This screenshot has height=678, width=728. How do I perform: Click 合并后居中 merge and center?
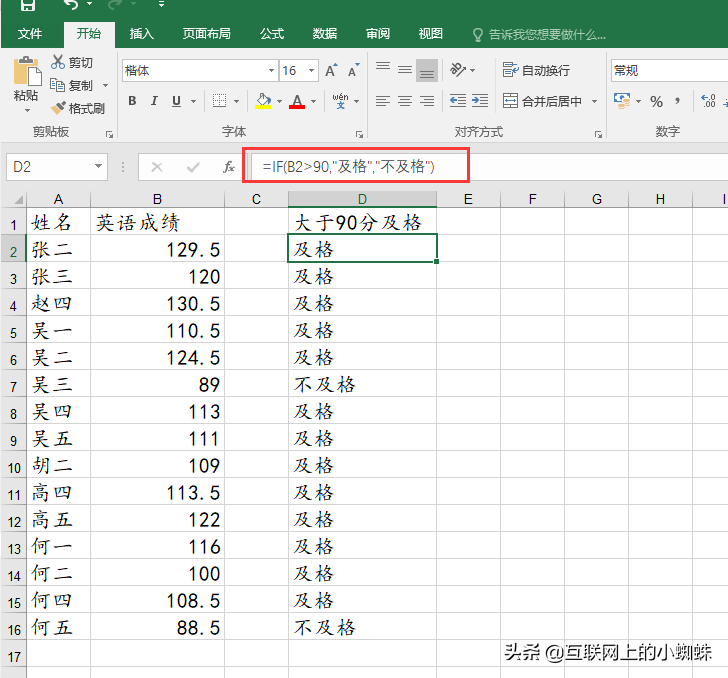[542, 101]
